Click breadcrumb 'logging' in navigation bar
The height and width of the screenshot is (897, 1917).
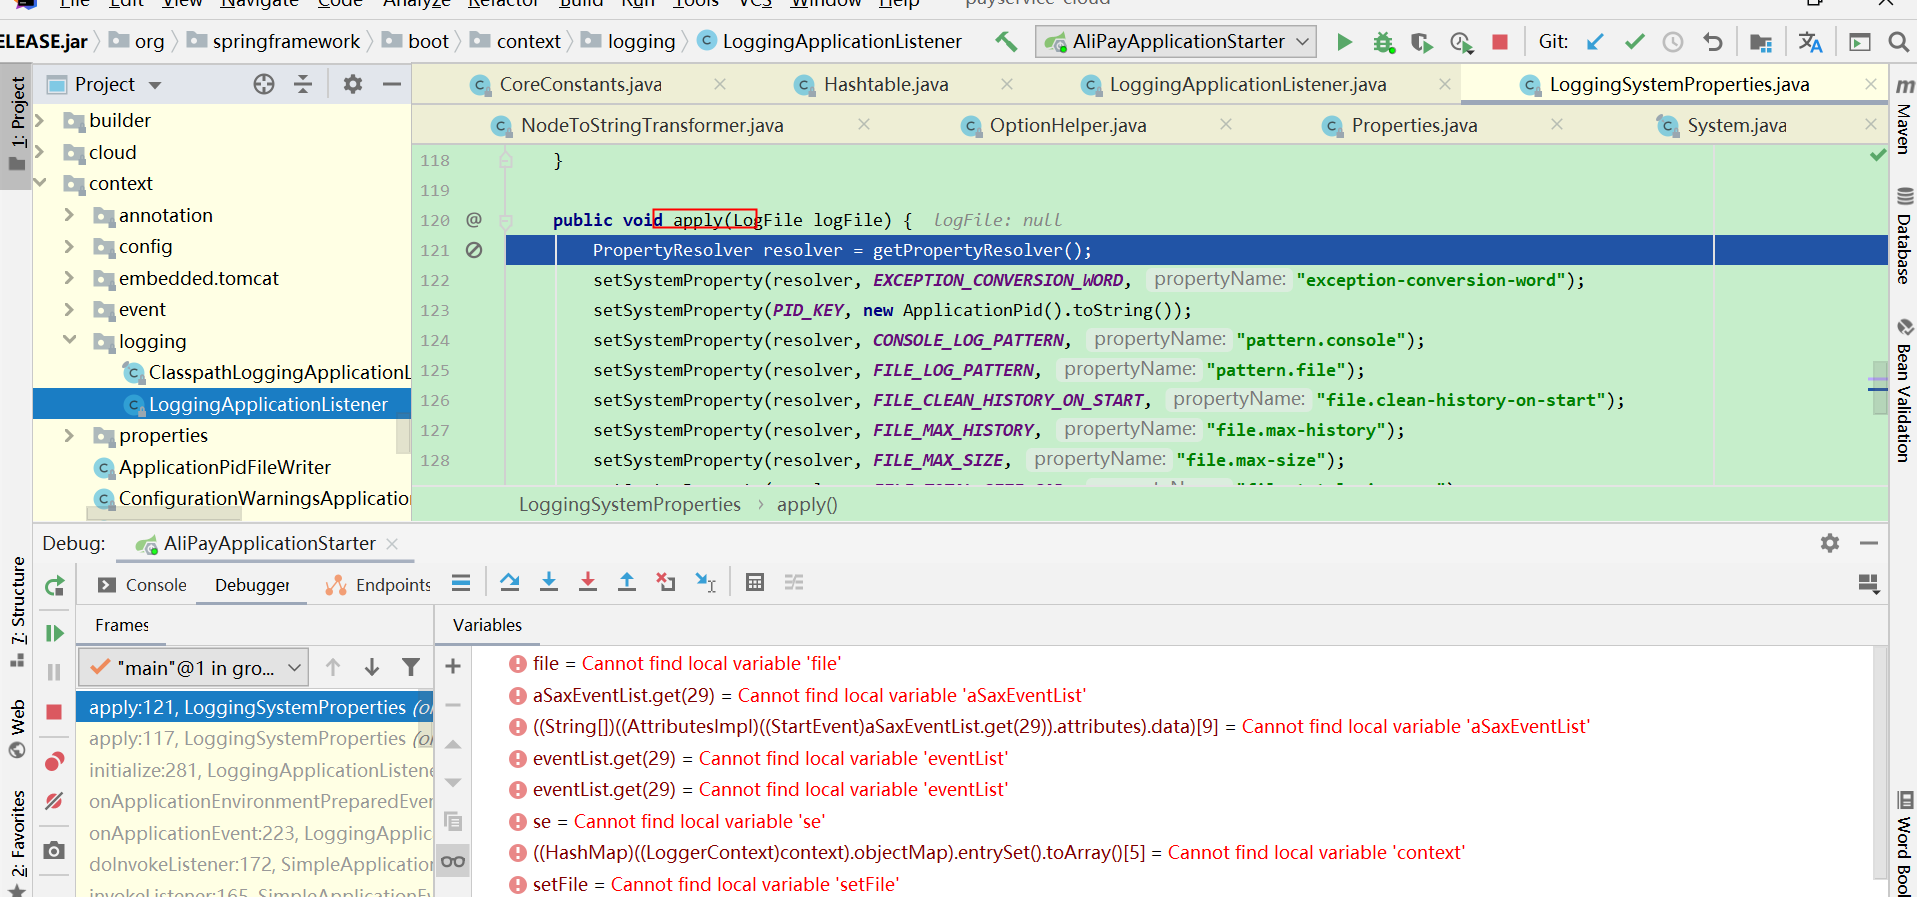[641, 41]
